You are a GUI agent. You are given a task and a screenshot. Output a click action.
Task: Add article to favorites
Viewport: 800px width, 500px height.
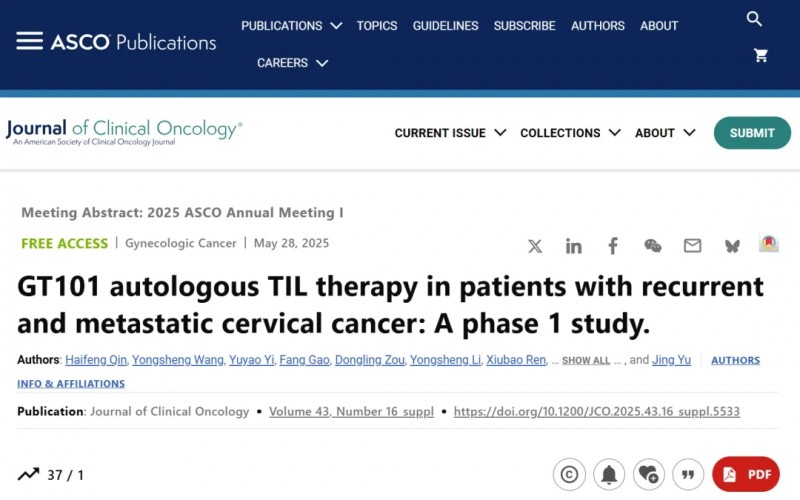[x=648, y=474]
